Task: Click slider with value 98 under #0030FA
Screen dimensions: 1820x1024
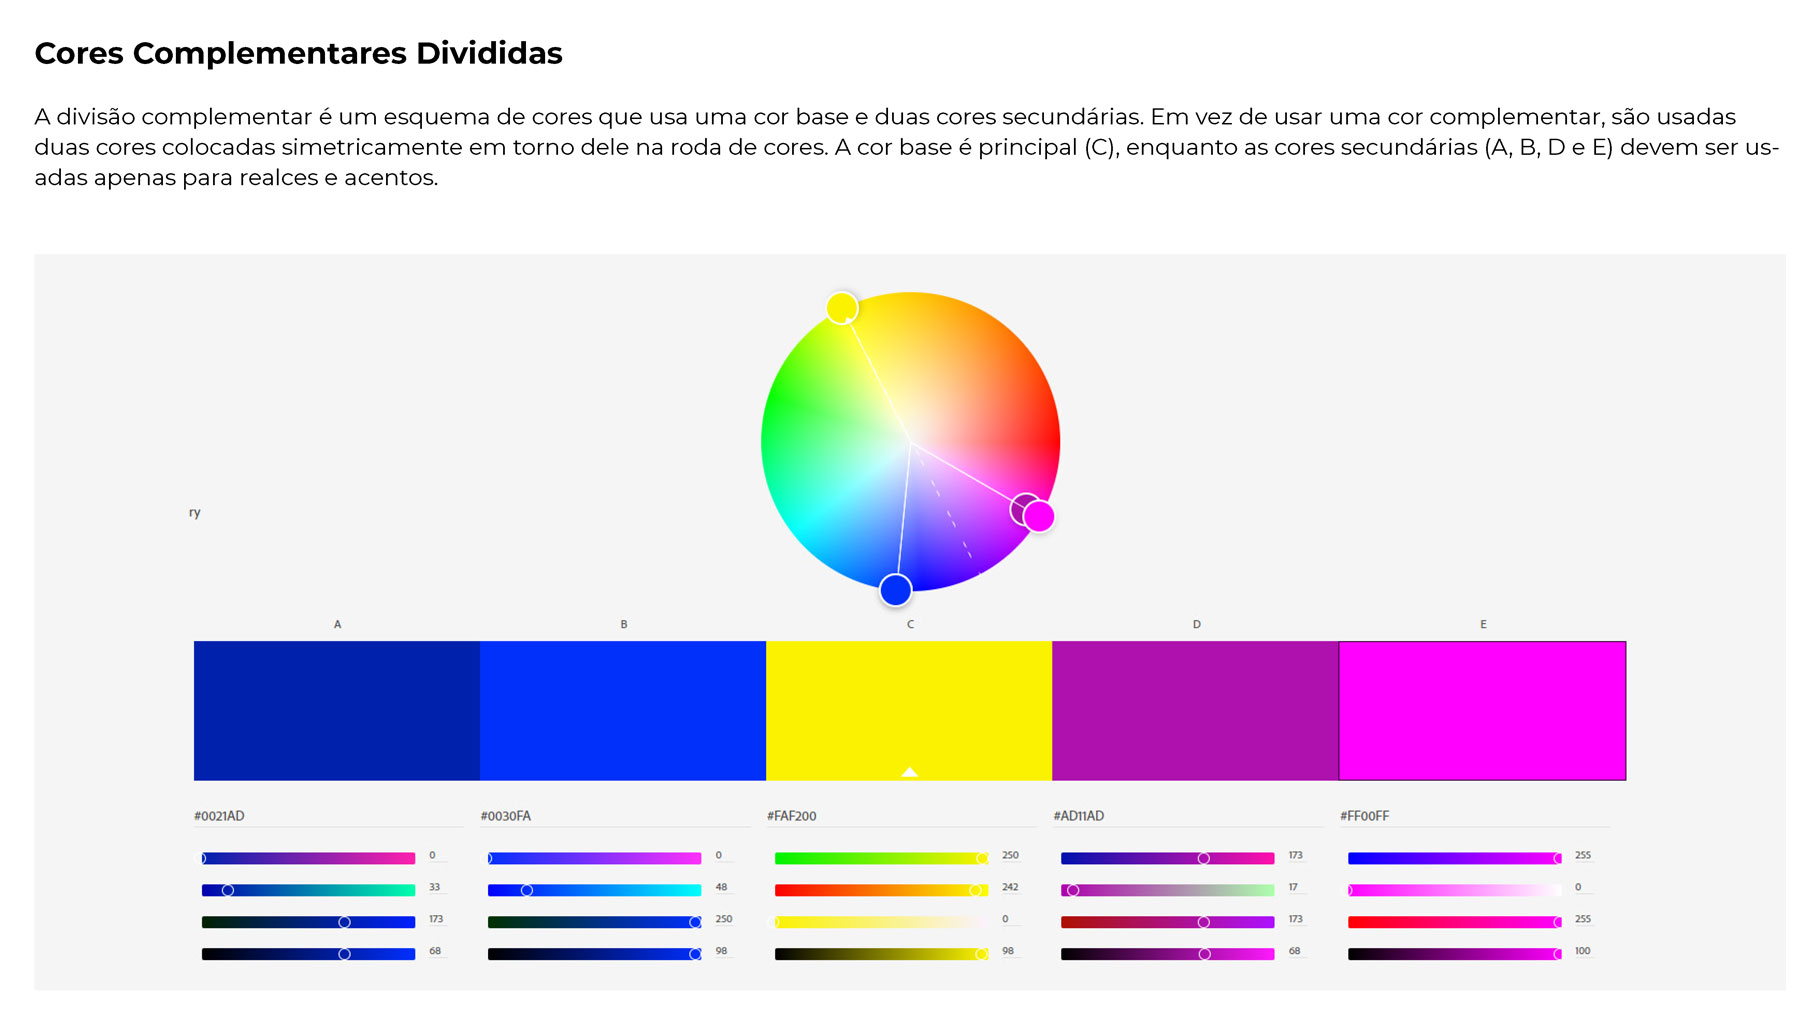Action: (594, 954)
